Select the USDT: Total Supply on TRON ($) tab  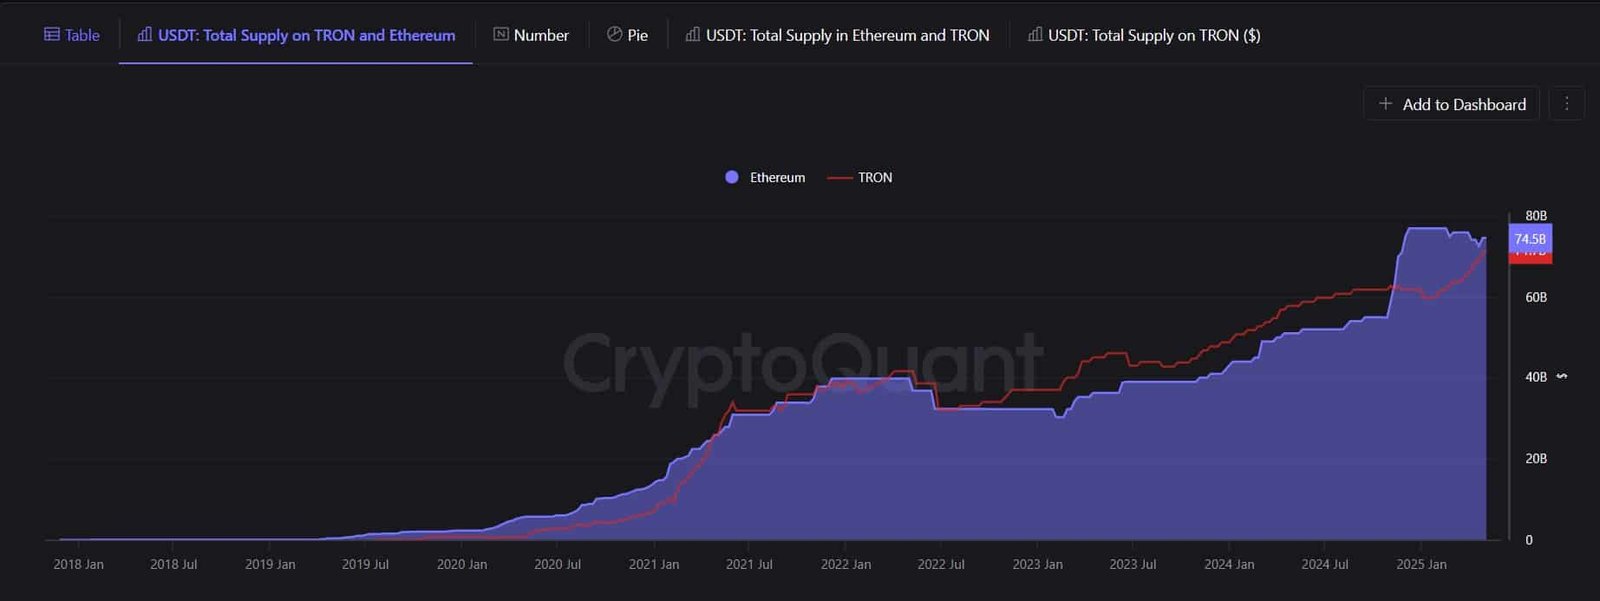click(1144, 35)
